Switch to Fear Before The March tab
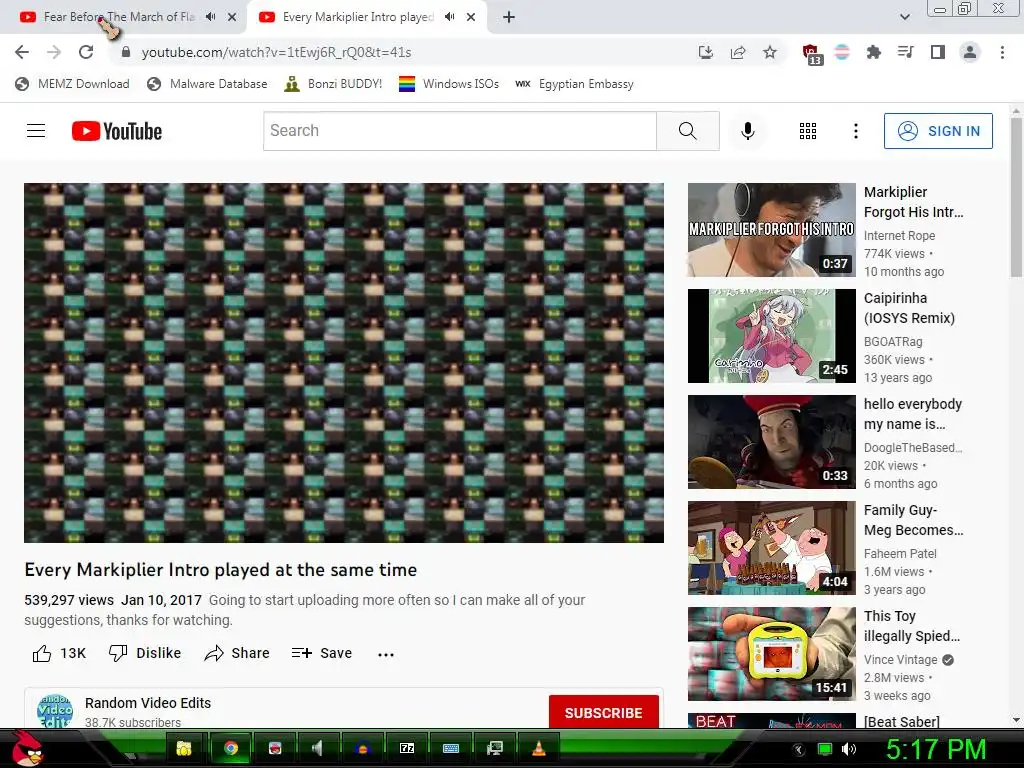This screenshot has width=1024, height=768. 119,17
